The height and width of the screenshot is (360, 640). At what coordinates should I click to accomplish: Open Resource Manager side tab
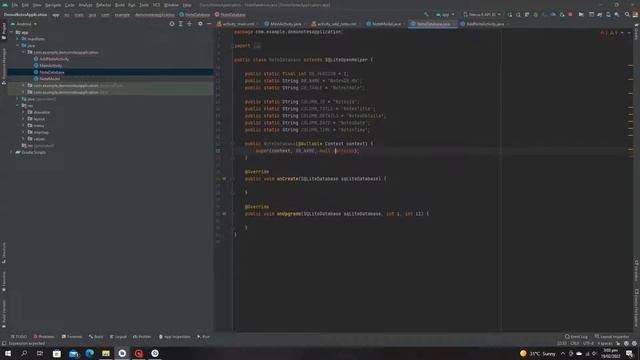(4, 65)
